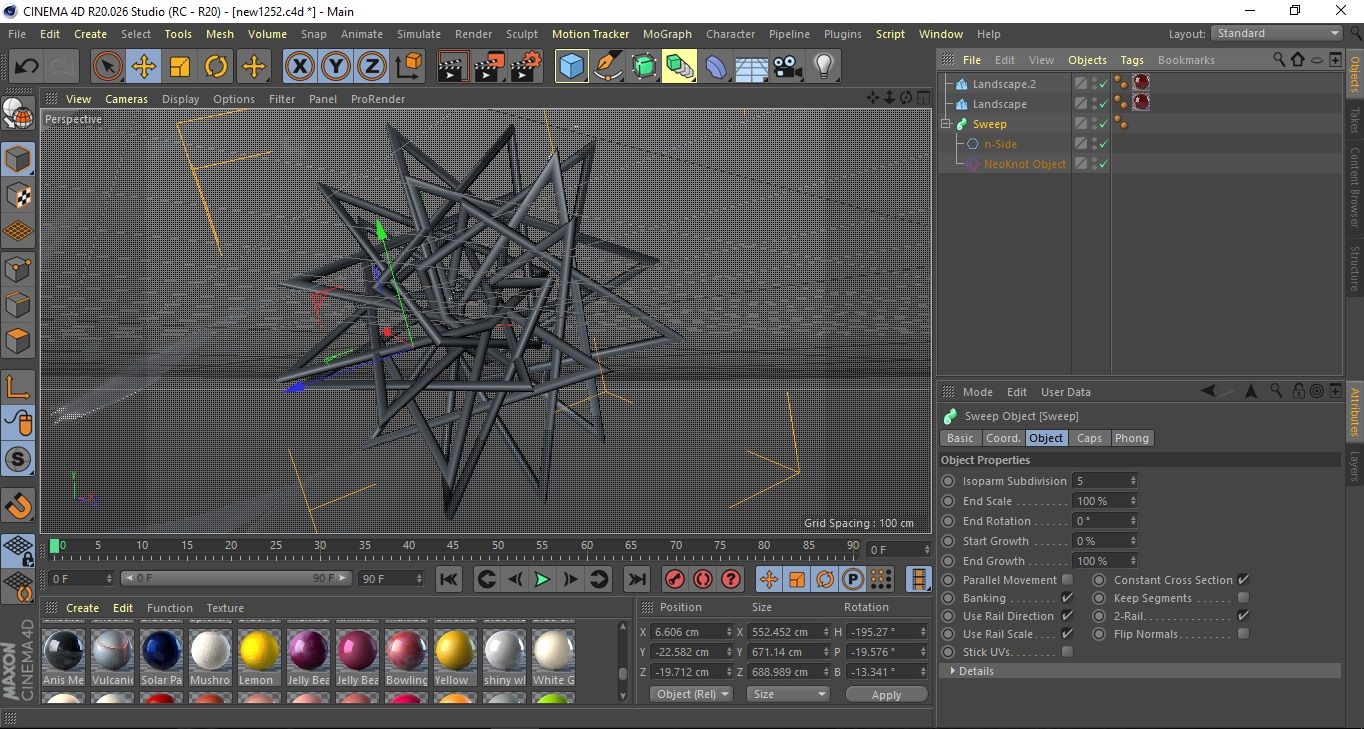
Task: Click the Coordinate System icon
Action: 408,67
